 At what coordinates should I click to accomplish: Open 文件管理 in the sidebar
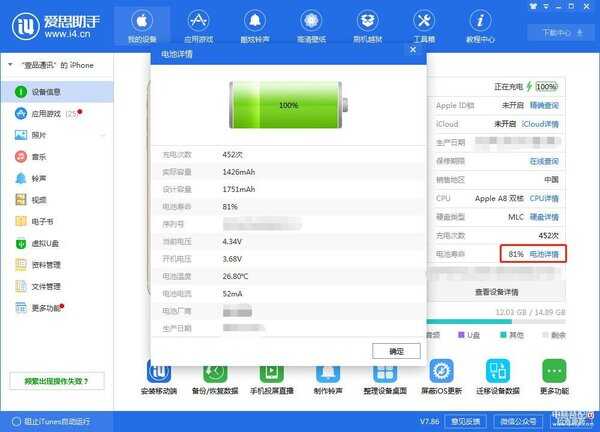point(57,286)
